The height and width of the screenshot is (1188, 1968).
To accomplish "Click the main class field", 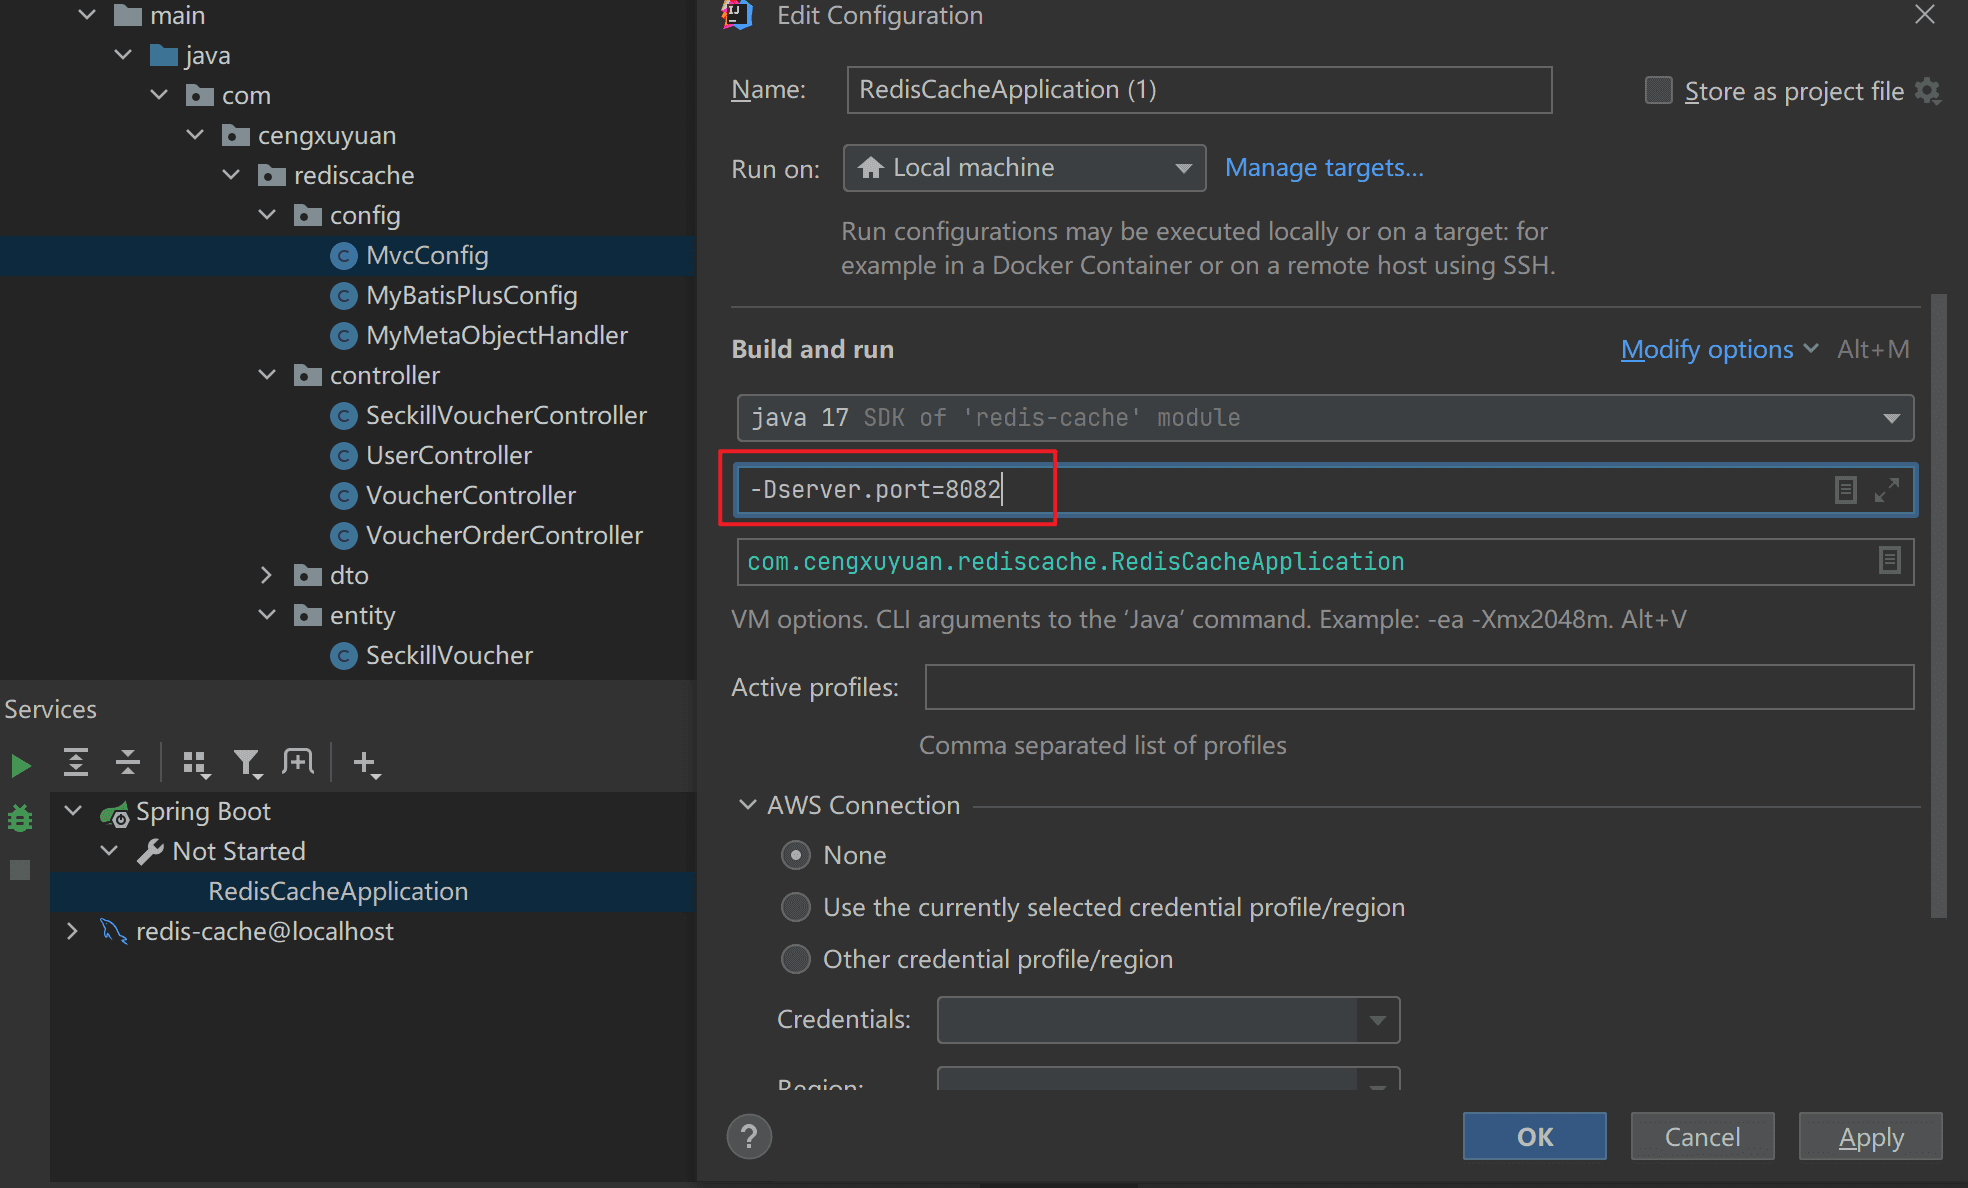I will click(1325, 562).
